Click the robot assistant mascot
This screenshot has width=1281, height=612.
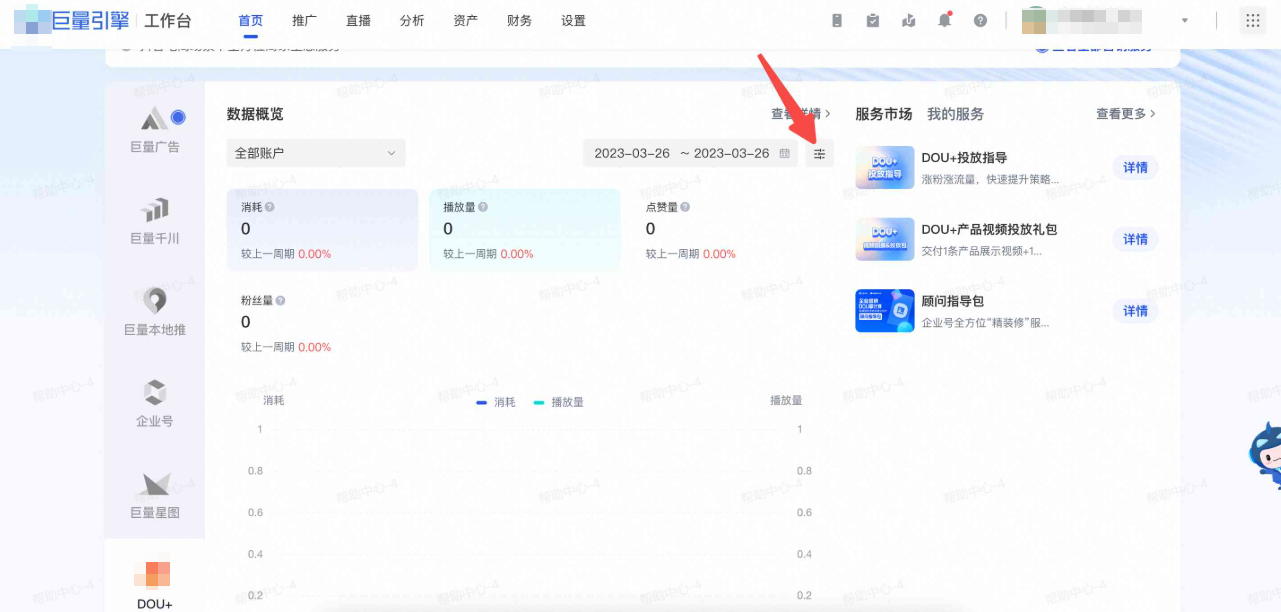click(1265, 455)
